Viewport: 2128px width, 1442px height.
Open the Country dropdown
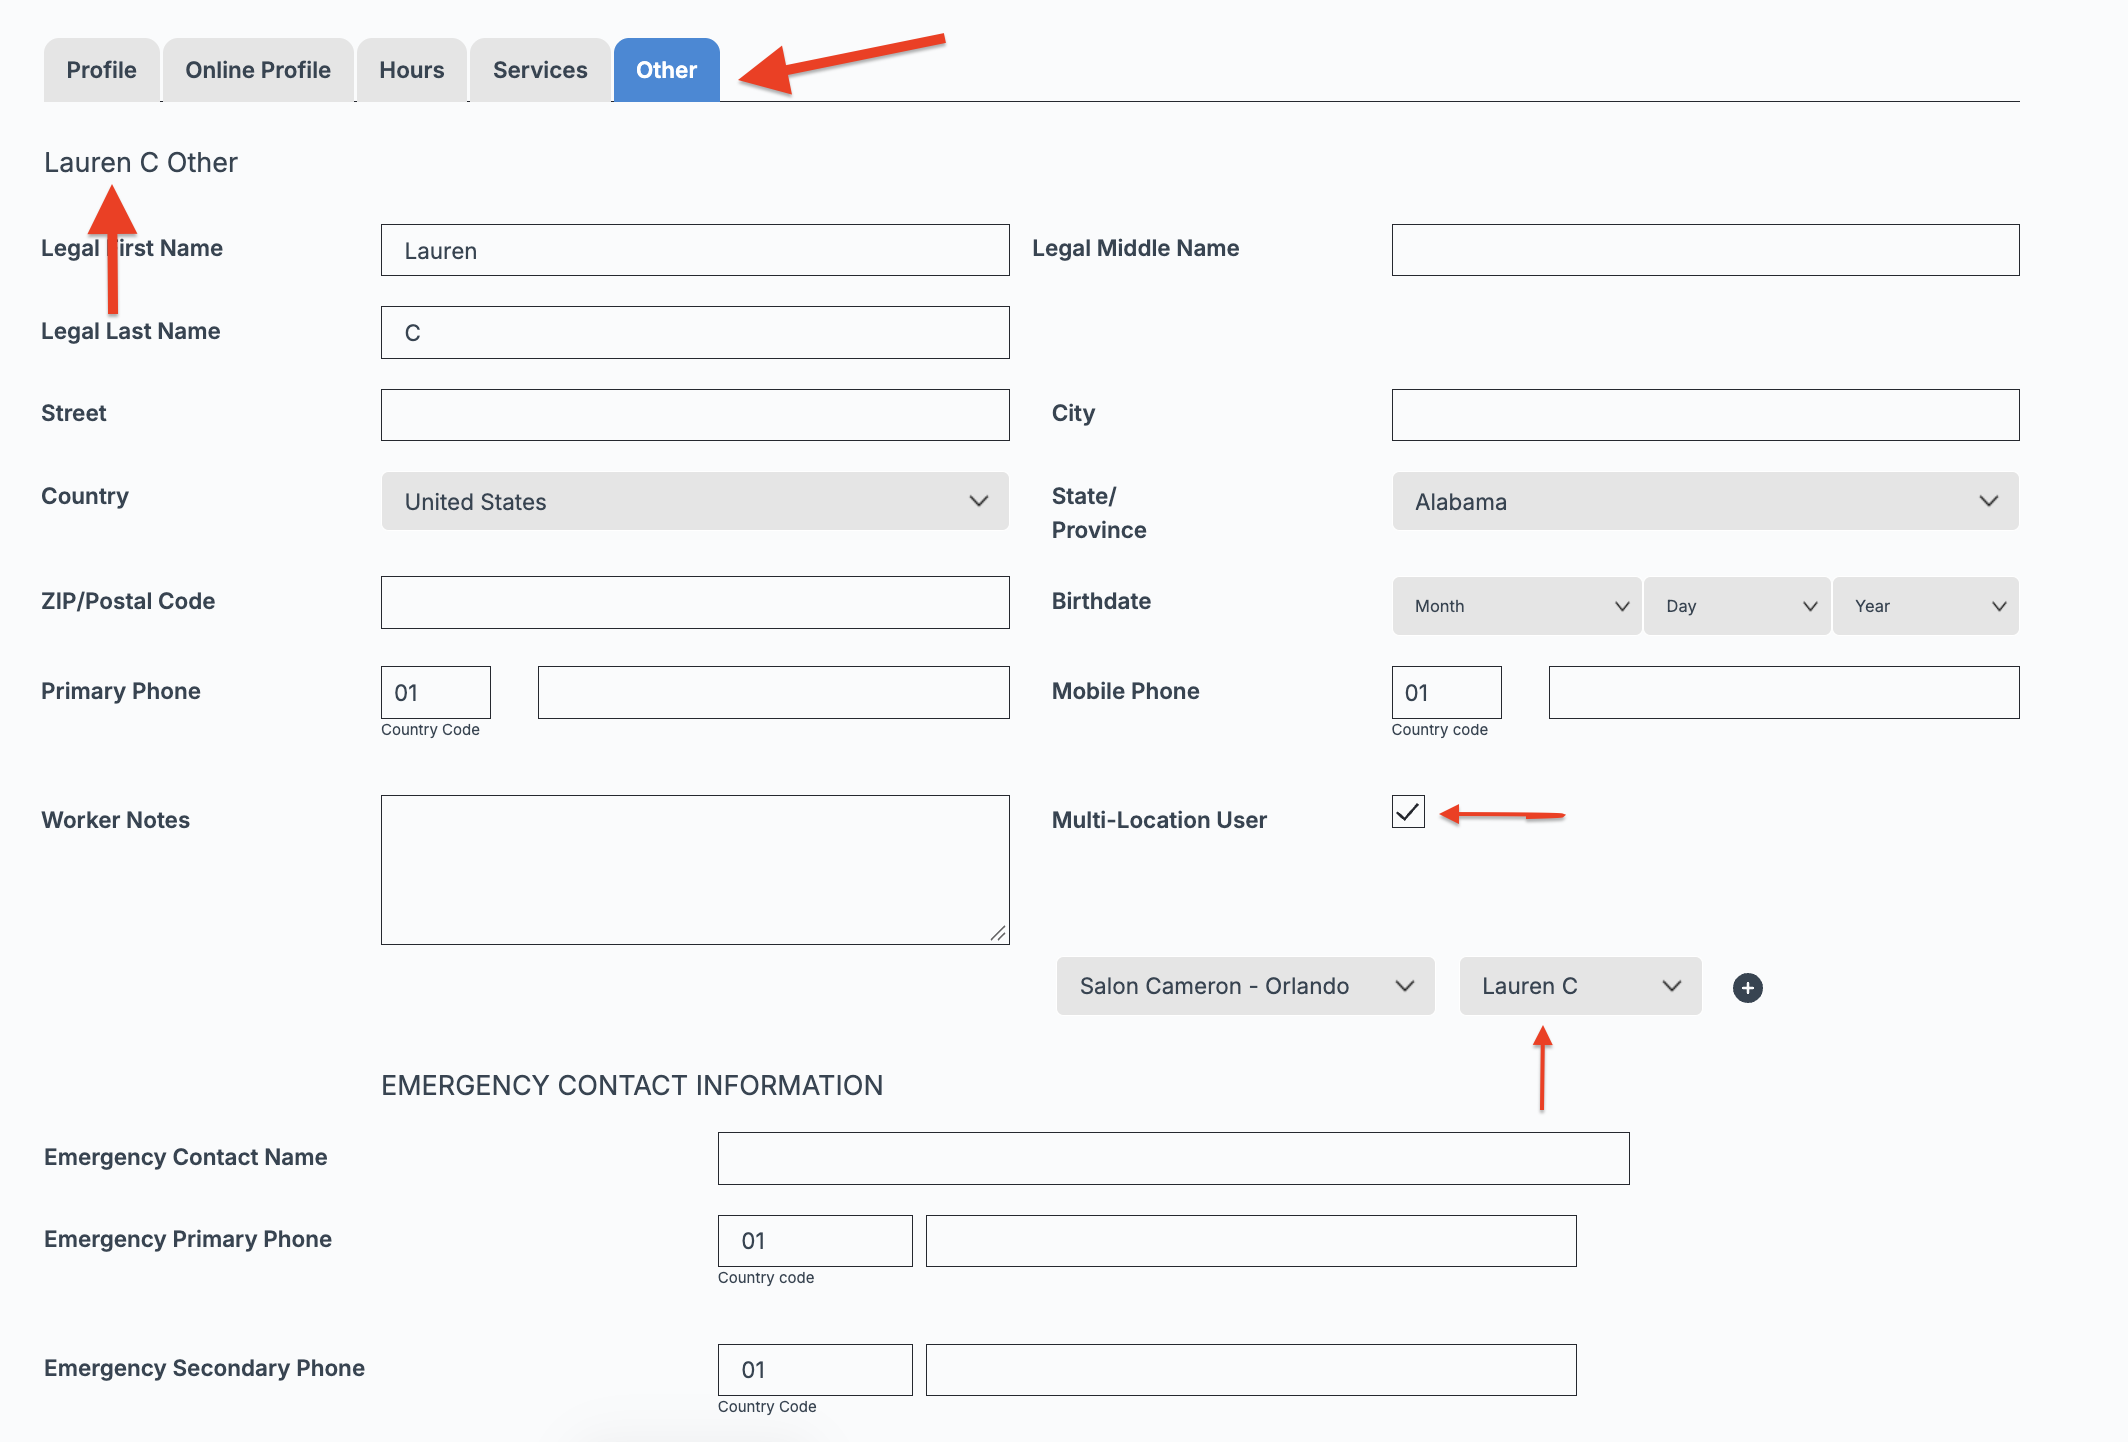click(695, 501)
